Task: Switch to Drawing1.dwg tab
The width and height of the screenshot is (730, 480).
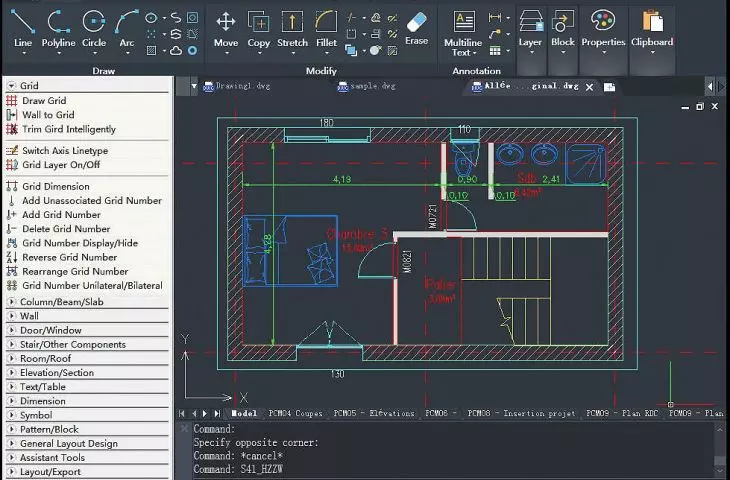Action: [237, 86]
